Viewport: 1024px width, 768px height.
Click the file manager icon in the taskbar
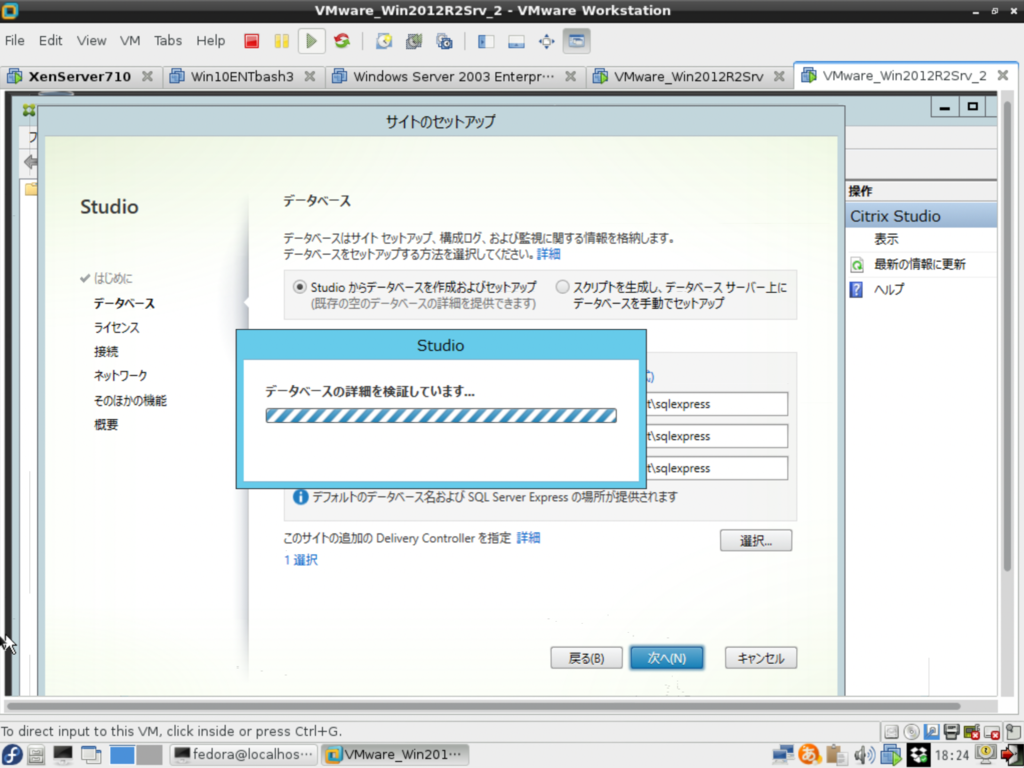tap(36, 754)
